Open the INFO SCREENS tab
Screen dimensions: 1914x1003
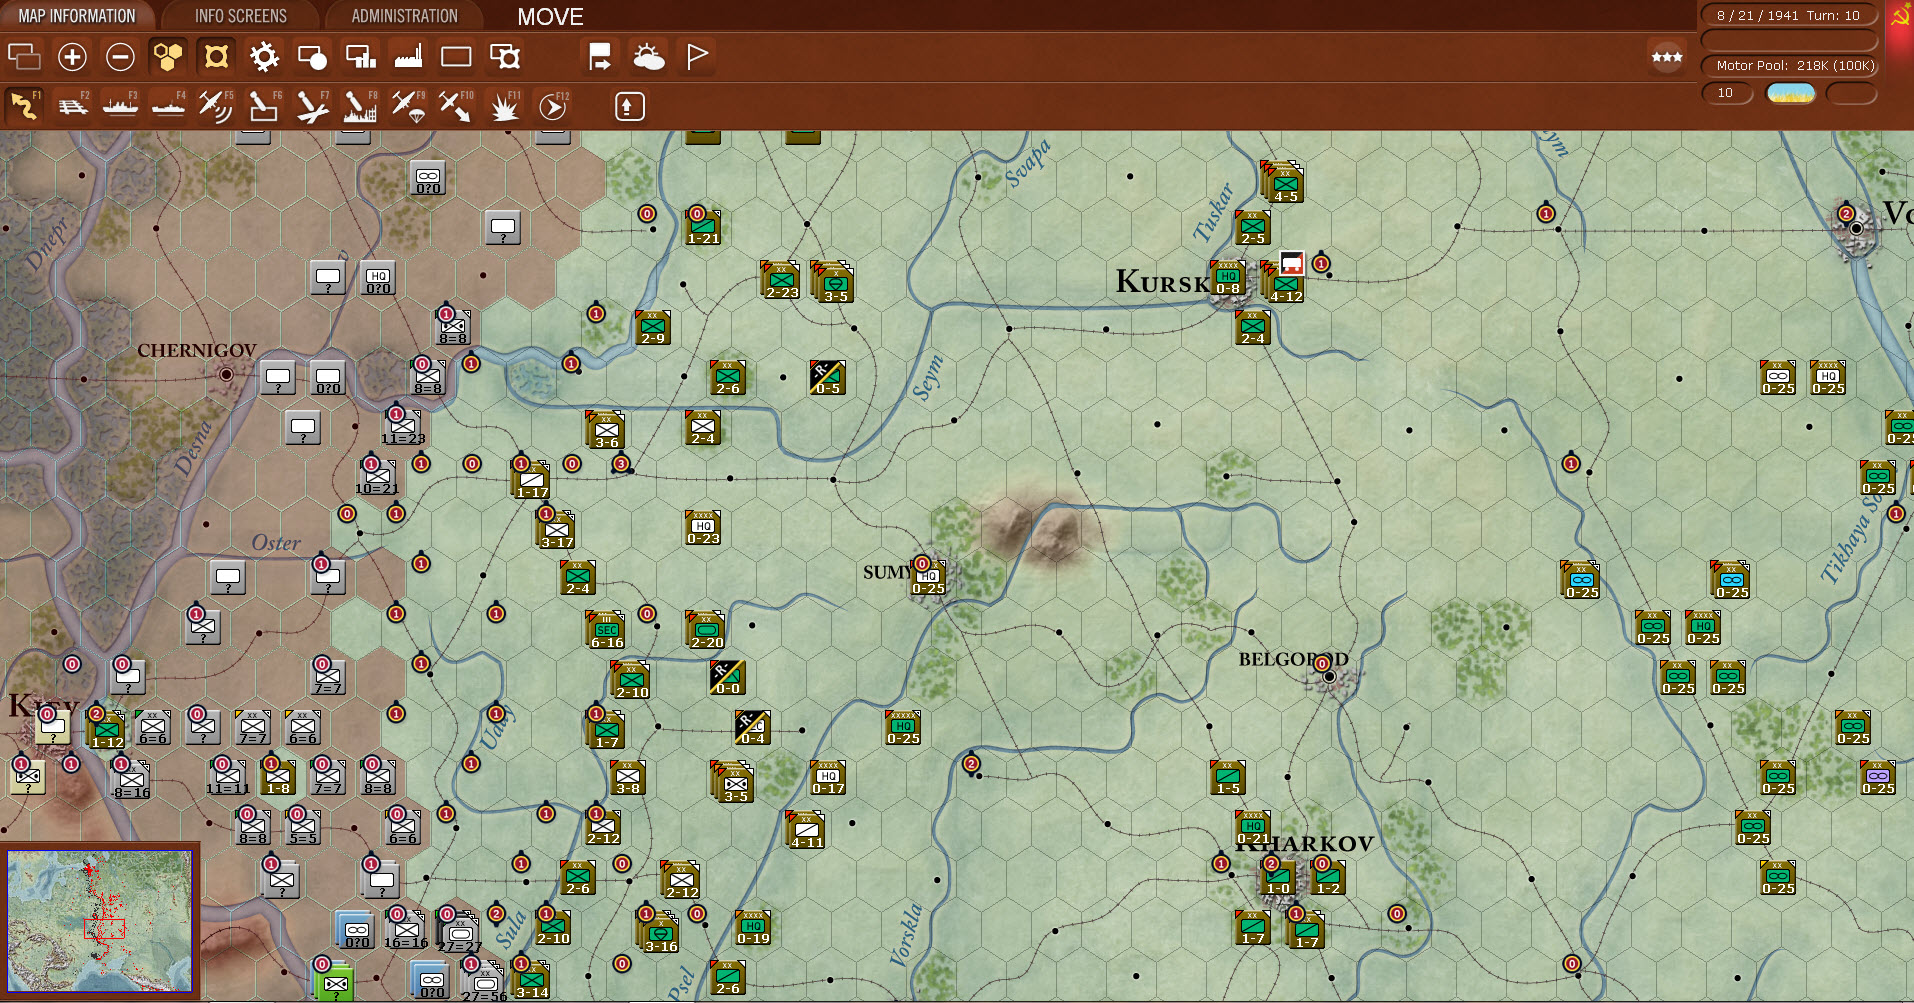pyautogui.click(x=240, y=16)
